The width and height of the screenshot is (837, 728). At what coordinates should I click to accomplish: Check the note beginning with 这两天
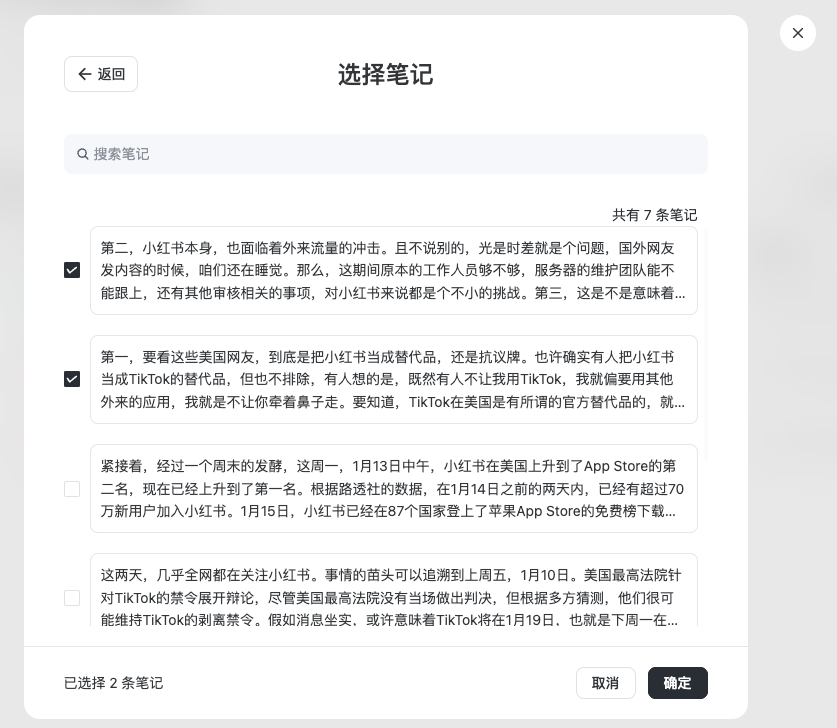(x=72, y=598)
